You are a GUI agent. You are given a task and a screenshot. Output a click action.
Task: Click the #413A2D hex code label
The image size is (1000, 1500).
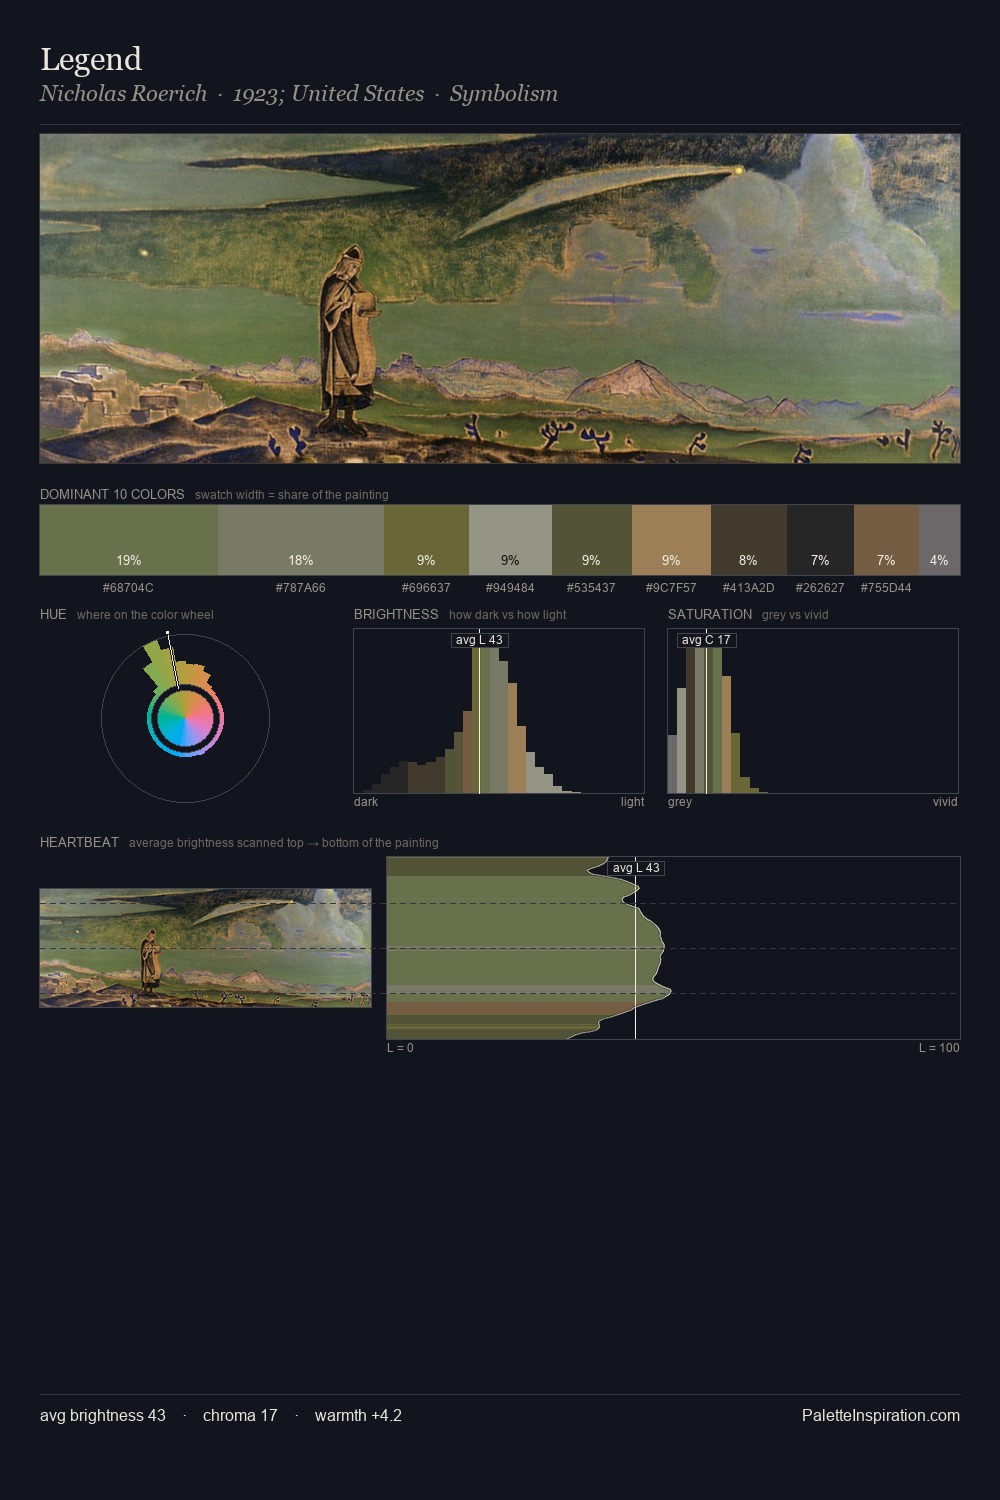(748, 588)
